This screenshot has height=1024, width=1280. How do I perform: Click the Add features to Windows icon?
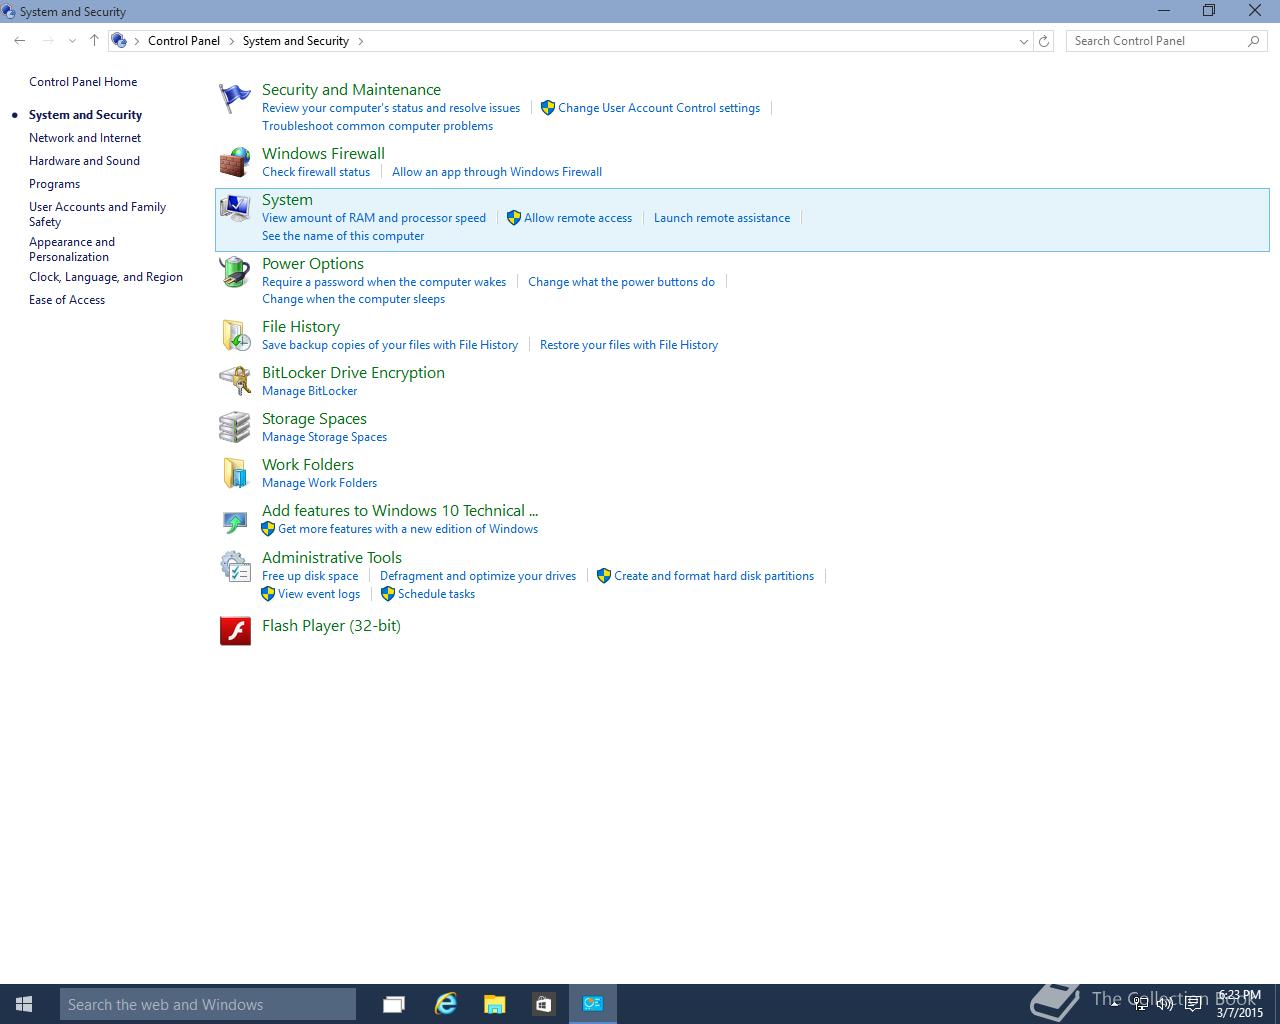tap(235, 520)
